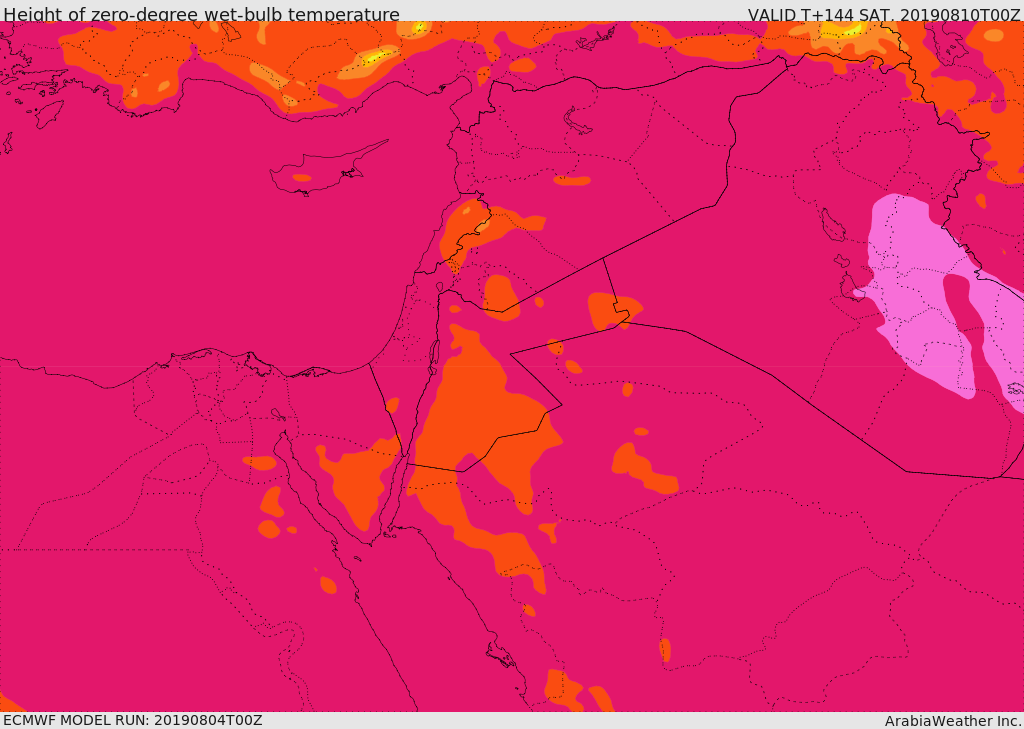This screenshot has height=729, width=1024.
Task: Select the 'ArabiaWeather Inc' credit text
Action: [x=954, y=721]
